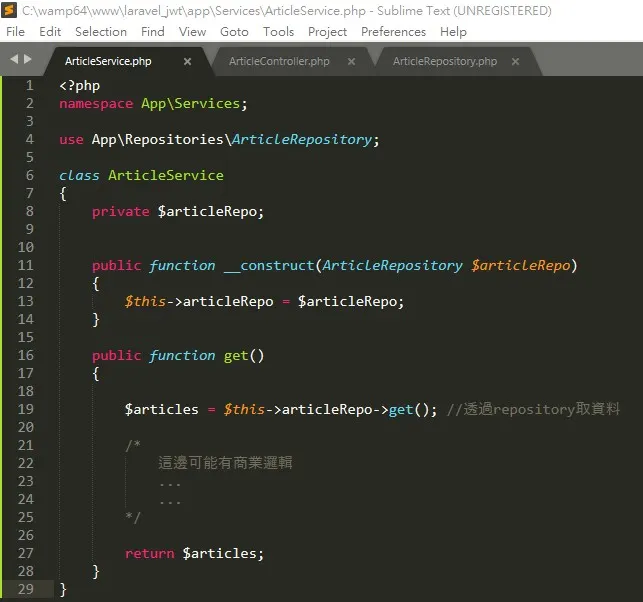Image resolution: width=643 pixels, height=602 pixels.
Task: Click the 'ArticleService' class name
Action: (166, 176)
